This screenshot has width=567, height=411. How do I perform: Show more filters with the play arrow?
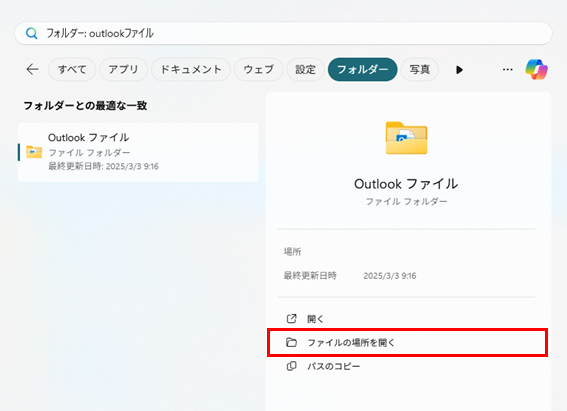(459, 70)
